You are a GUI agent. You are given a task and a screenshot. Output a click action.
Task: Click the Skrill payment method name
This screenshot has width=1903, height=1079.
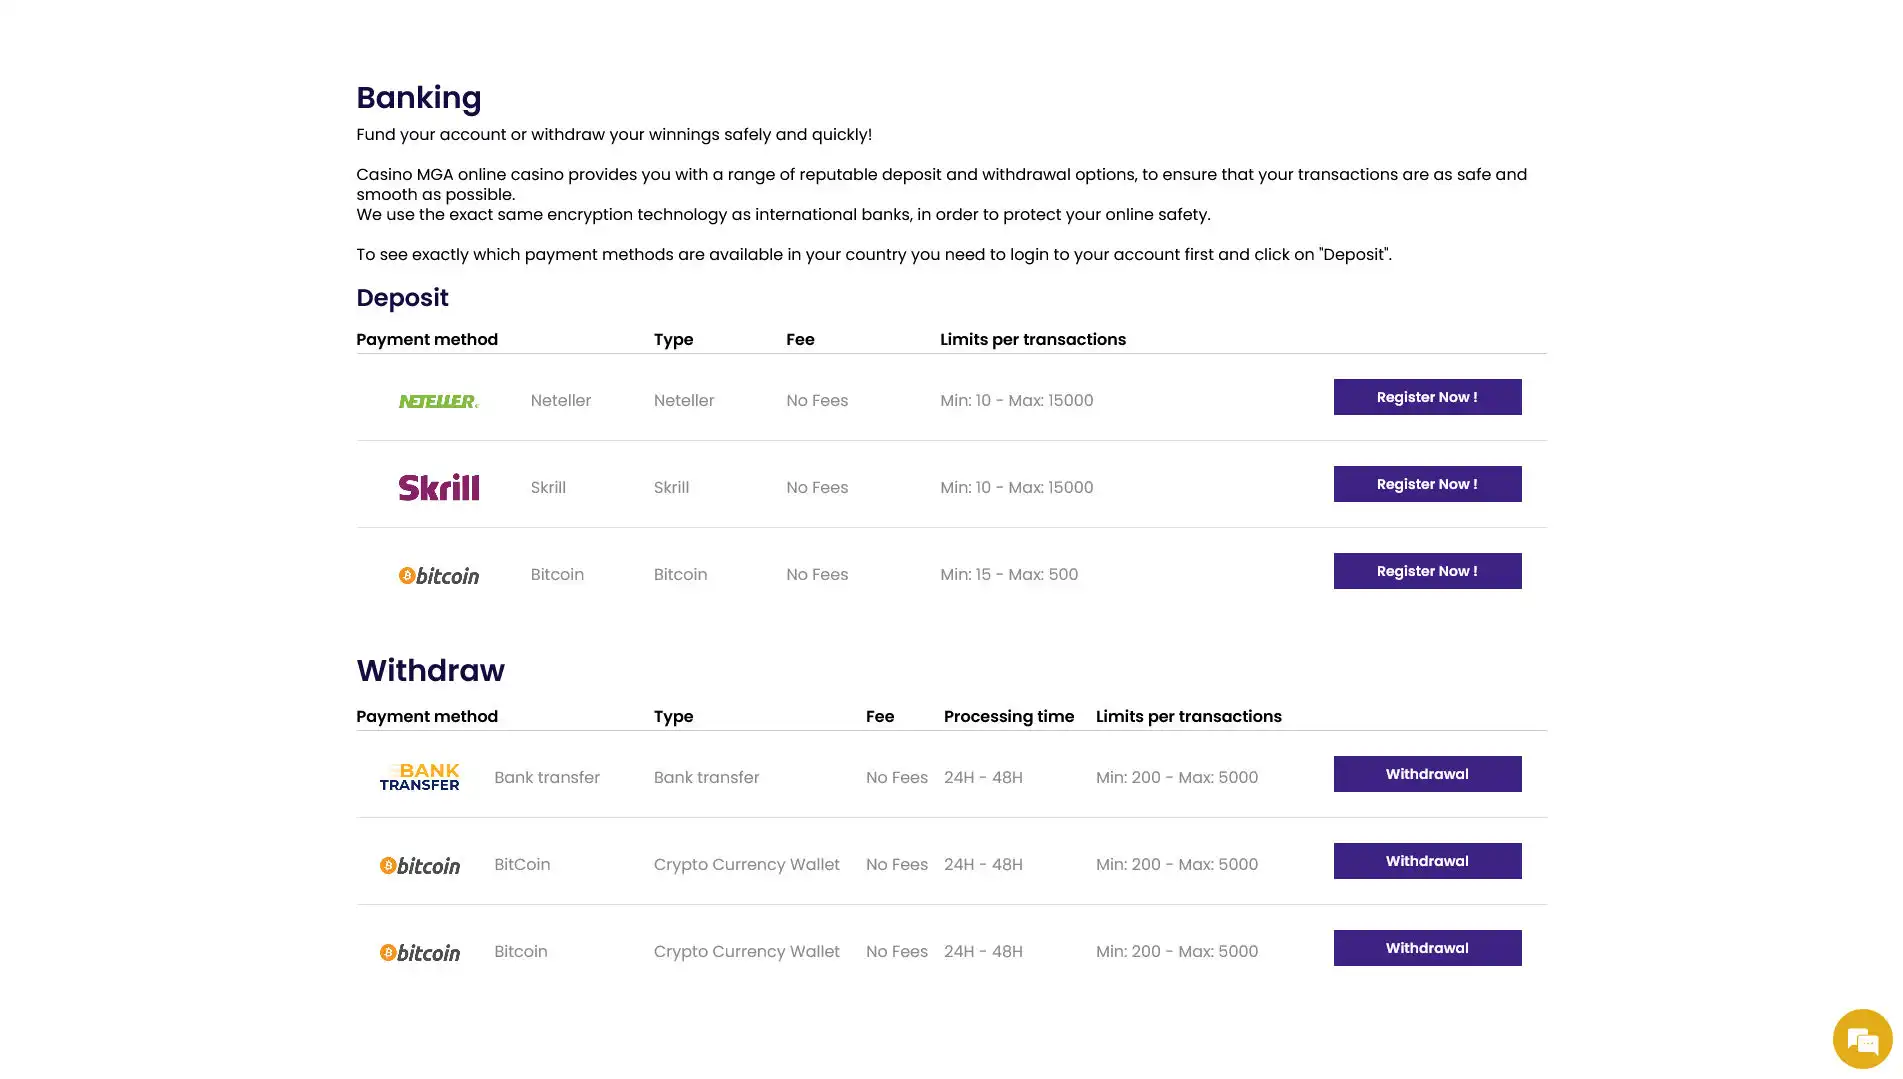coord(548,487)
